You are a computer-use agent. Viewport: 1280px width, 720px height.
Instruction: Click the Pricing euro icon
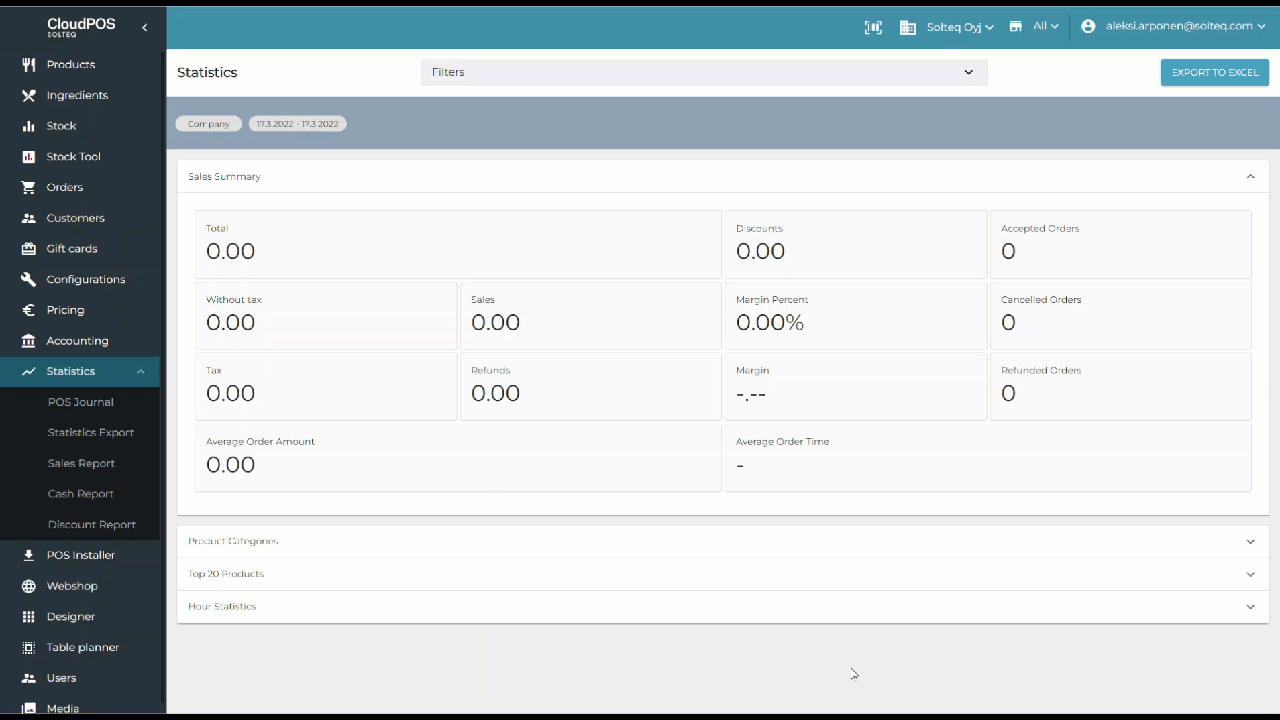[x=29, y=310]
